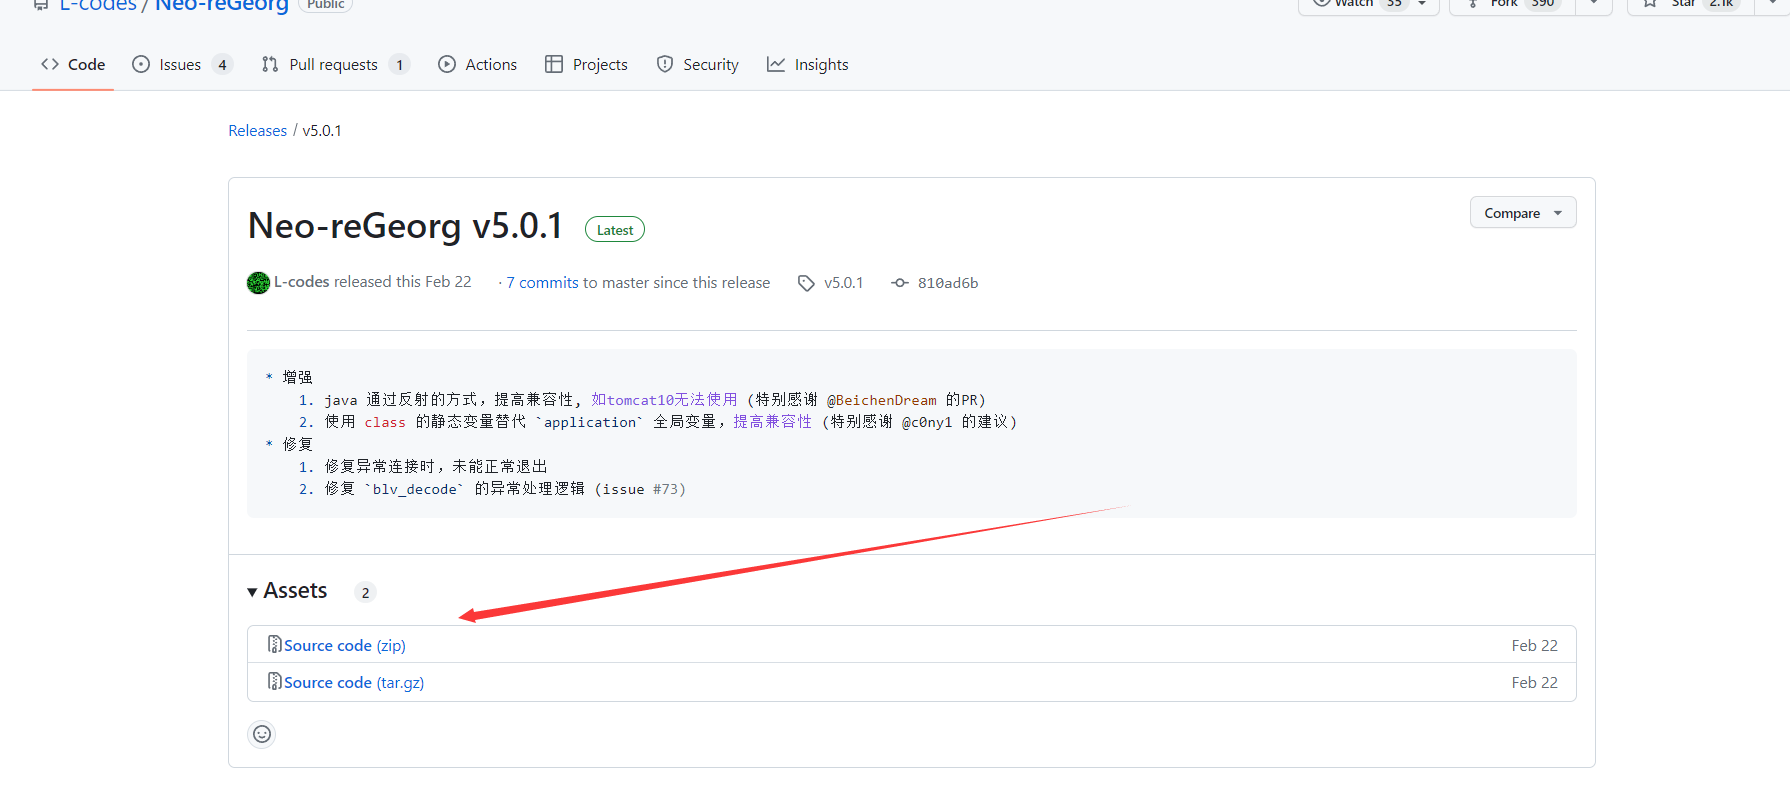Viewport: 1790px width, 808px height.
Task: Click the Security shield icon
Action: coord(665,64)
